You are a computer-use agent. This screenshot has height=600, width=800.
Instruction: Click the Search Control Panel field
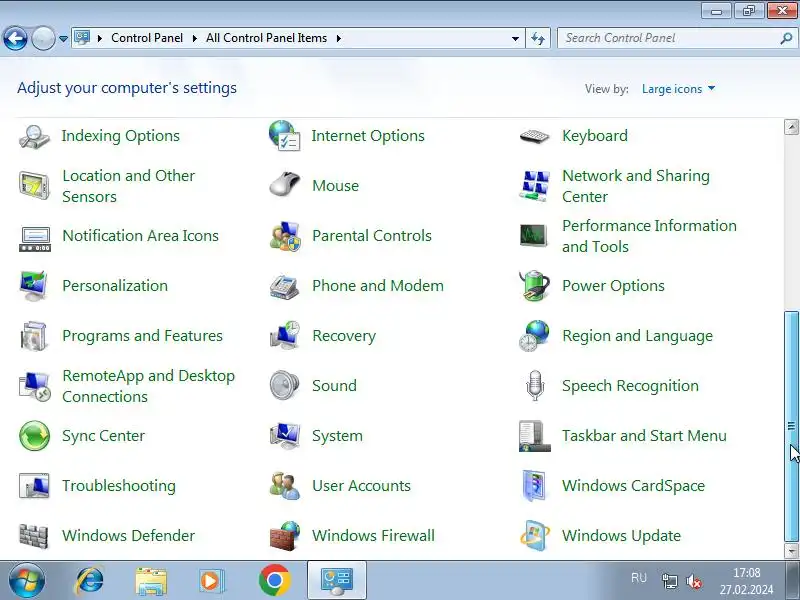click(x=670, y=38)
